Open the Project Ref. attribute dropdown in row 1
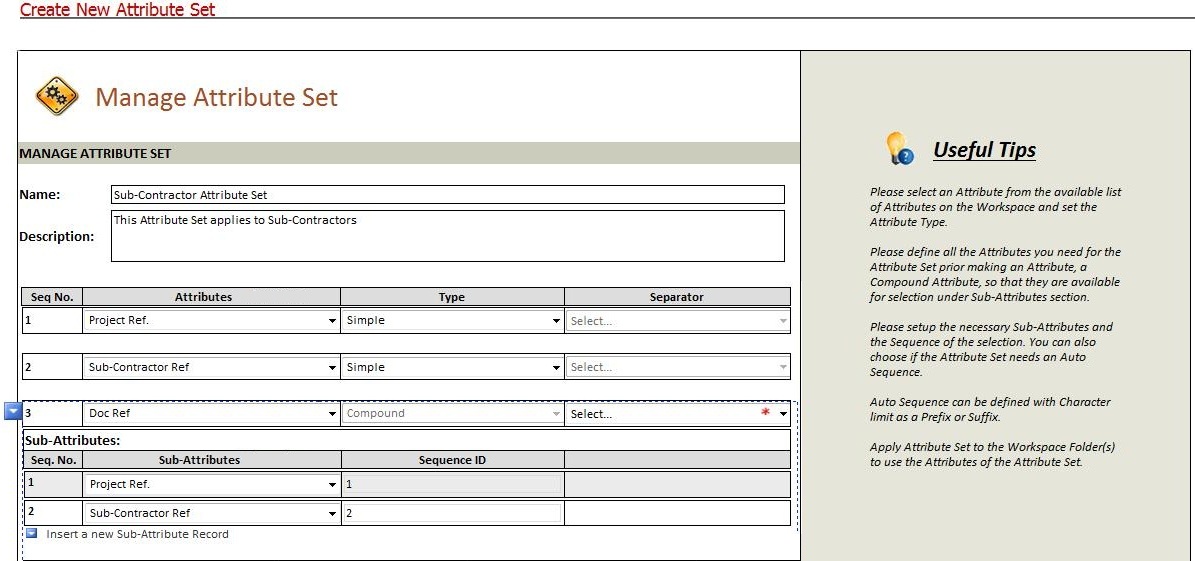This screenshot has width=1195, height=561. 331,321
